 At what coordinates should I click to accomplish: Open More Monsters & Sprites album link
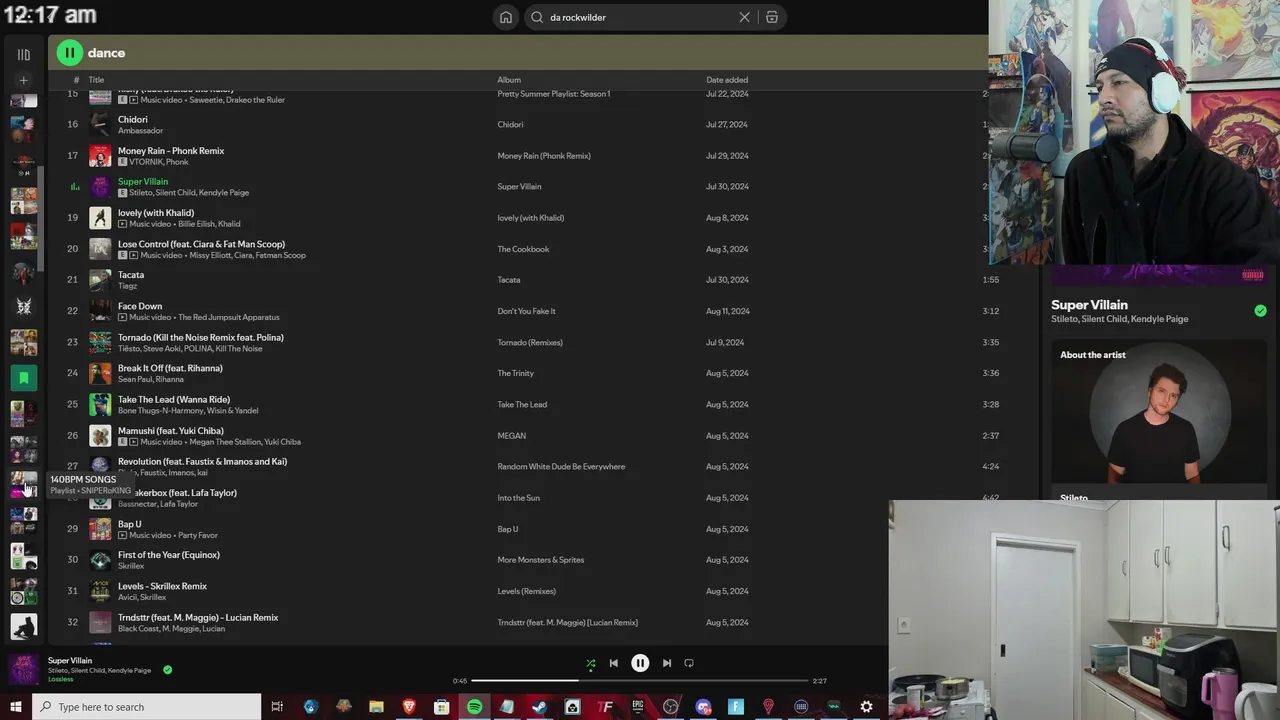click(541, 560)
